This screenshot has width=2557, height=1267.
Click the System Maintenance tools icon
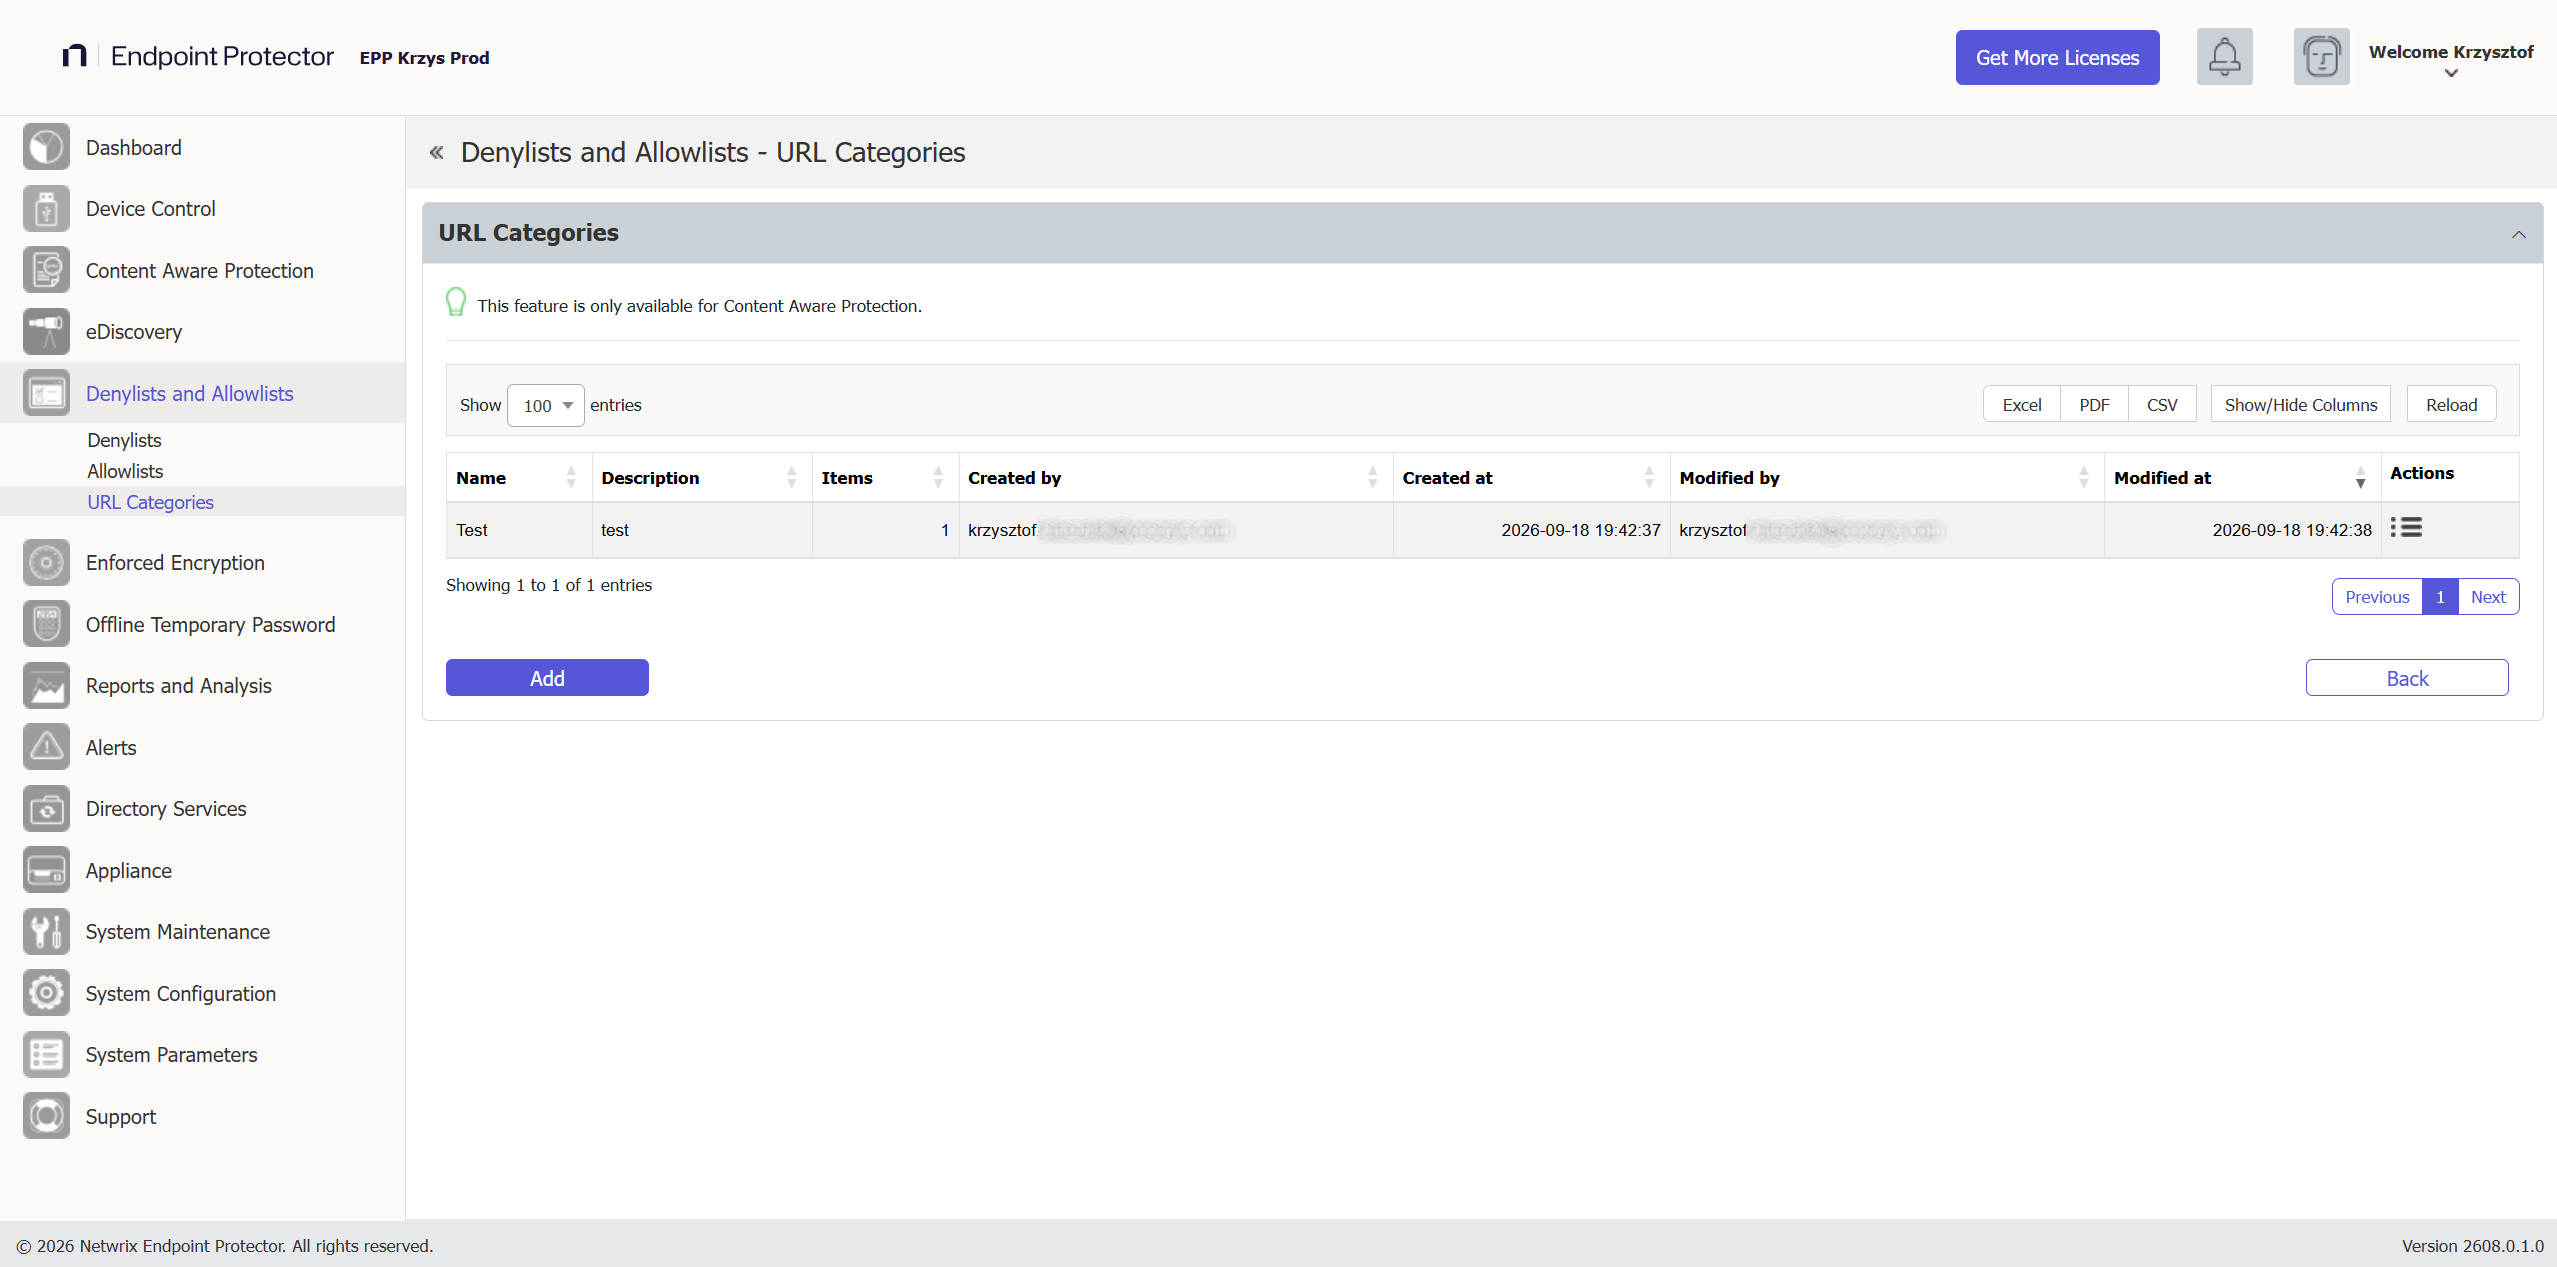click(x=46, y=932)
